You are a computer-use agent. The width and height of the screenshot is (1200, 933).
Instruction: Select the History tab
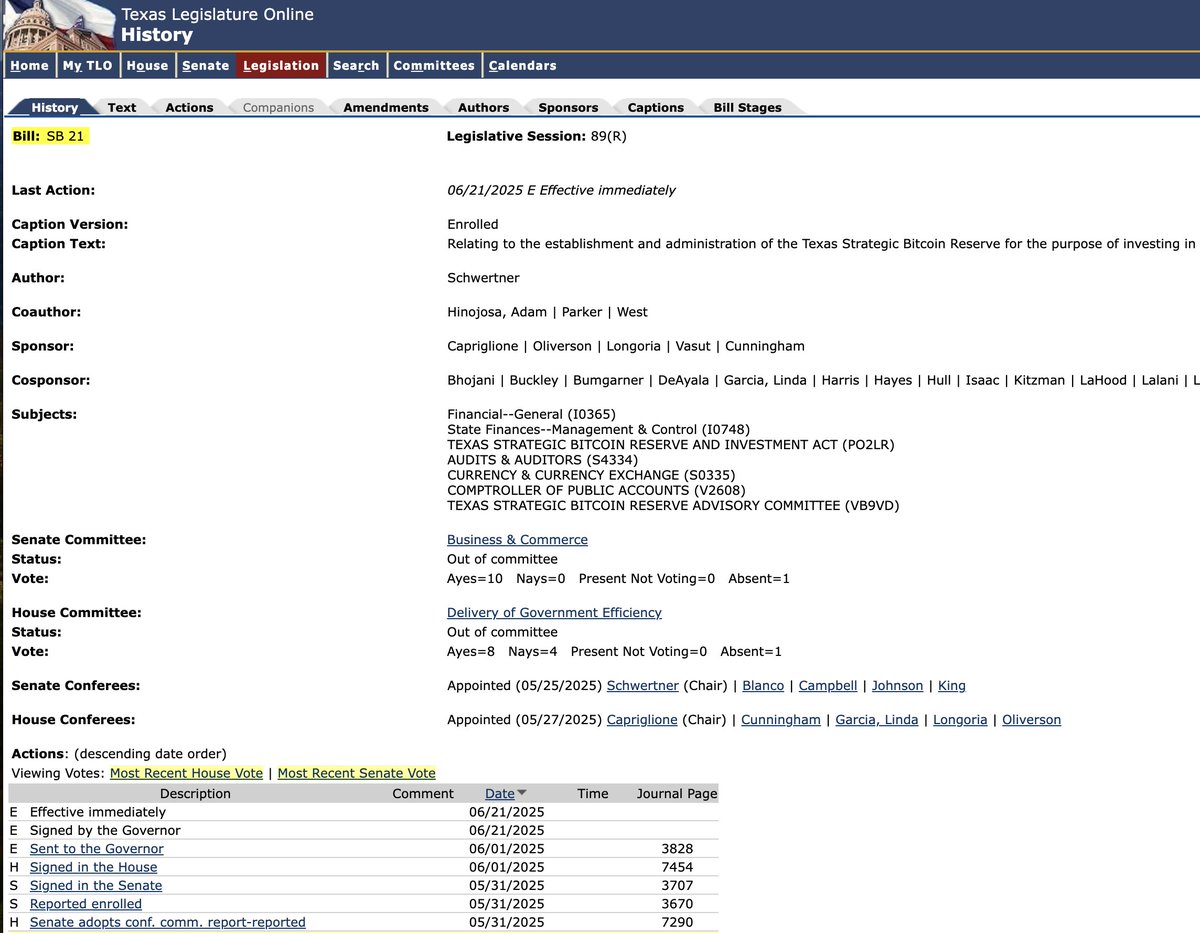pyautogui.click(x=55, y=107)
